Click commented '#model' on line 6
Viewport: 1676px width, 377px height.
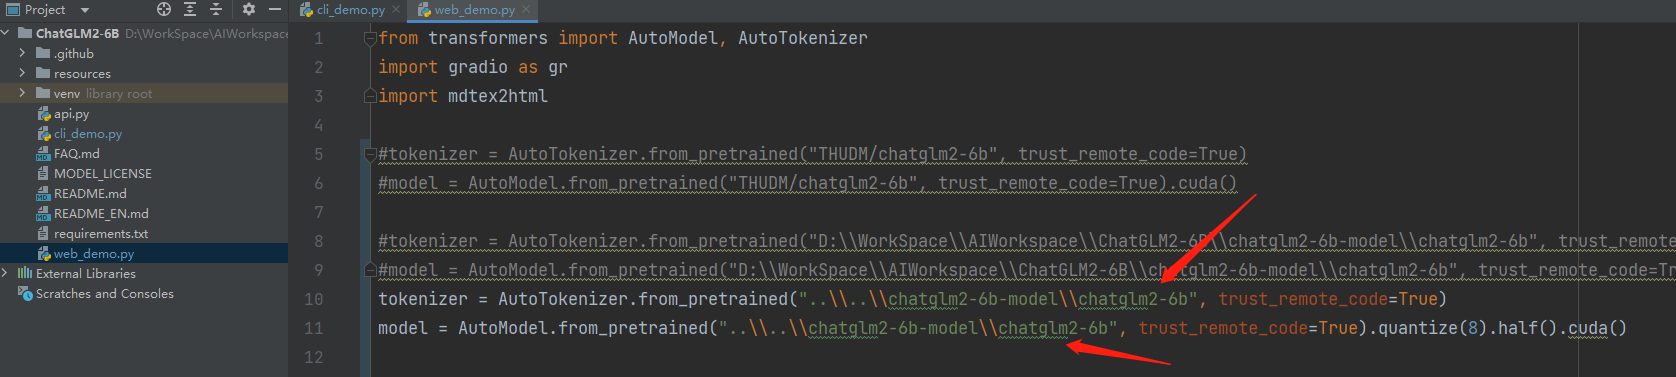click(408, 183)
